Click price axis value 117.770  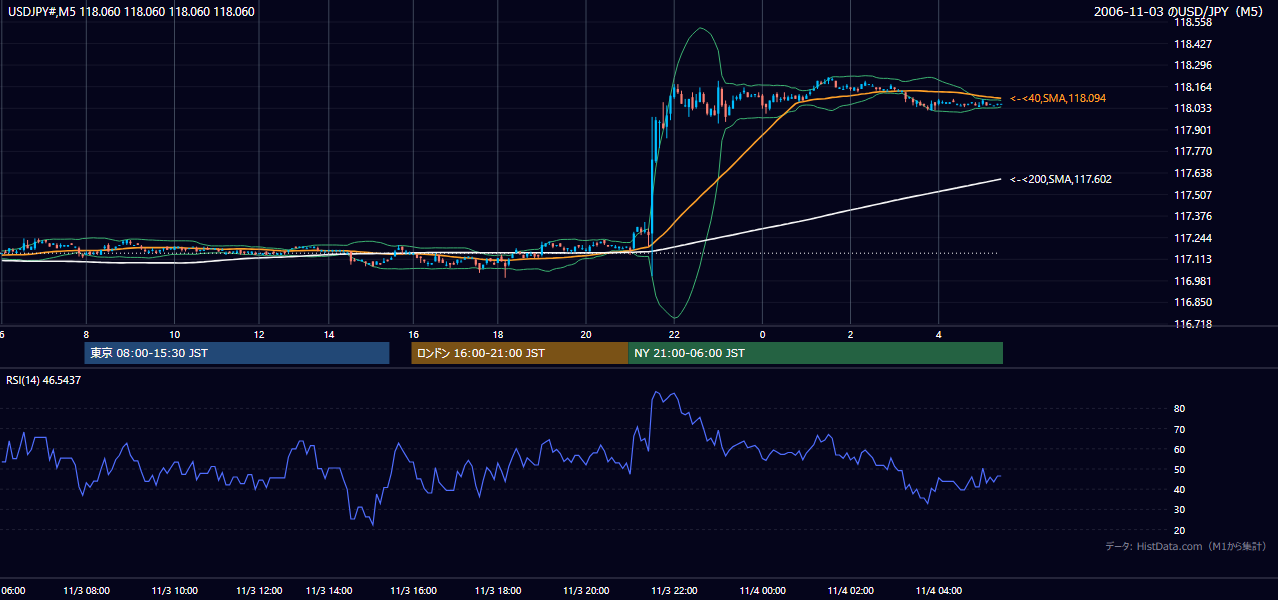[1193, 151]
